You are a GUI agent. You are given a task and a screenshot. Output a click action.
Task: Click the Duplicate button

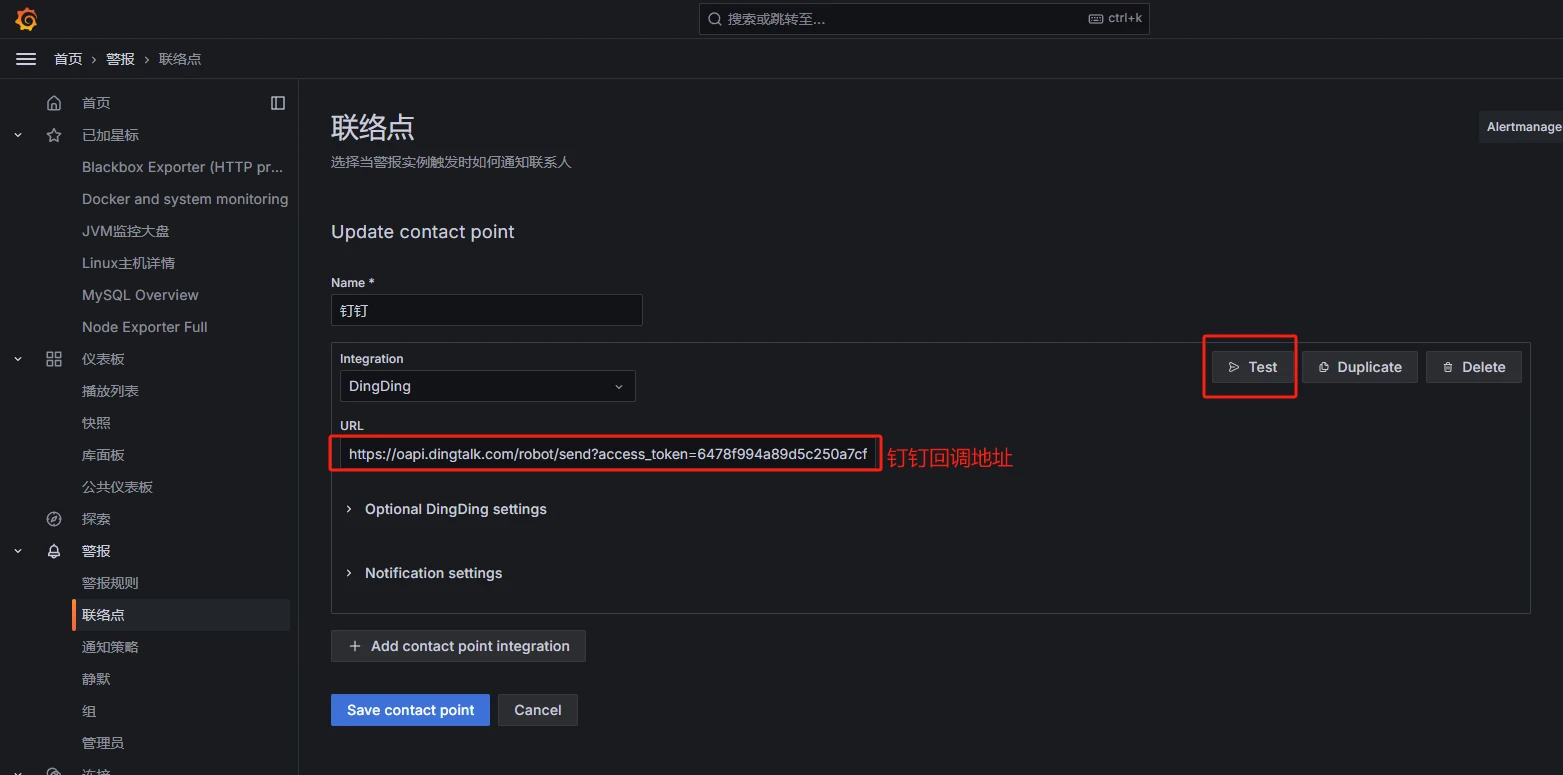point(1360,367)
